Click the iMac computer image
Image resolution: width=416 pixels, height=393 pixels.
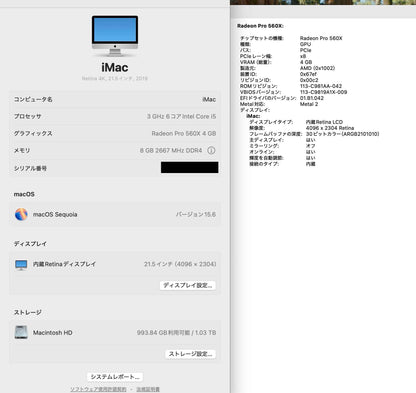pos(115,35)
